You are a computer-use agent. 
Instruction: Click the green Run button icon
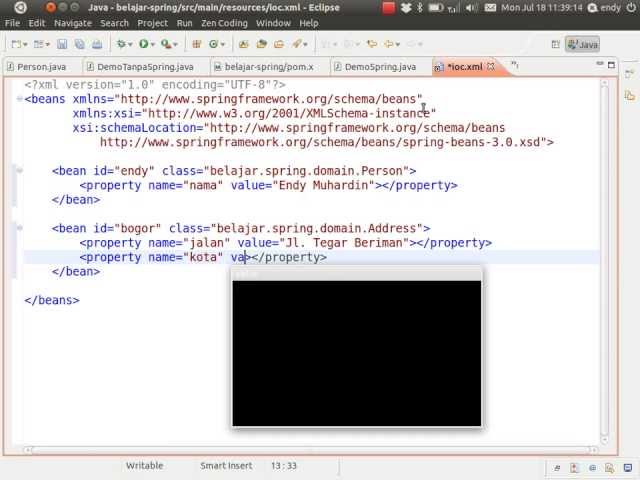(144, 44)
